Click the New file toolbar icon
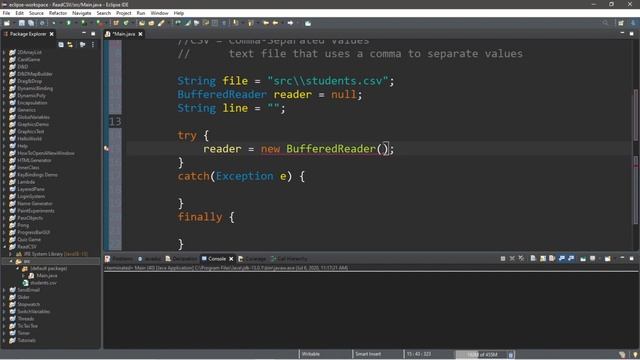640x360 pixels. pos(7,23)
